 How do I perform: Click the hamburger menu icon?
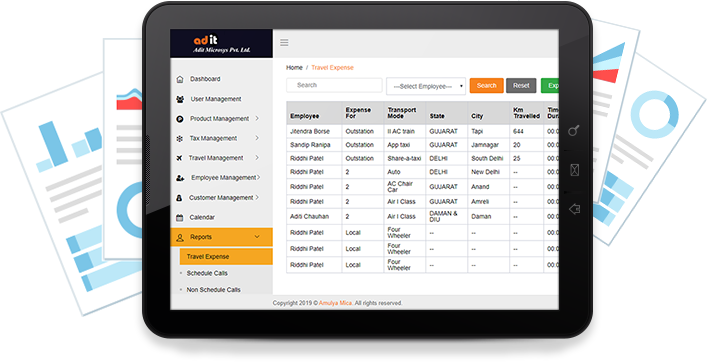(284, 42)
